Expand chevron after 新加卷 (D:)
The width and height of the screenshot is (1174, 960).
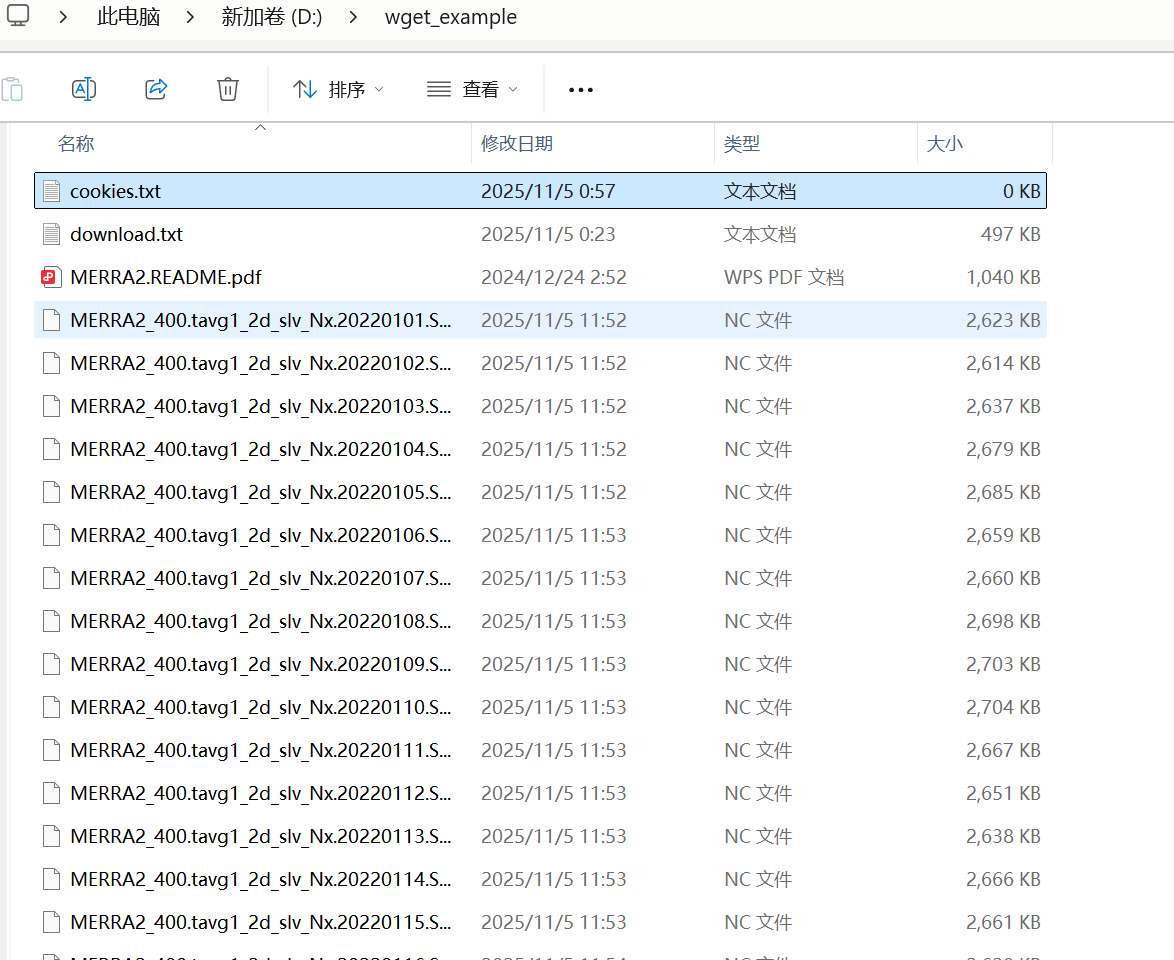[353, 16]
